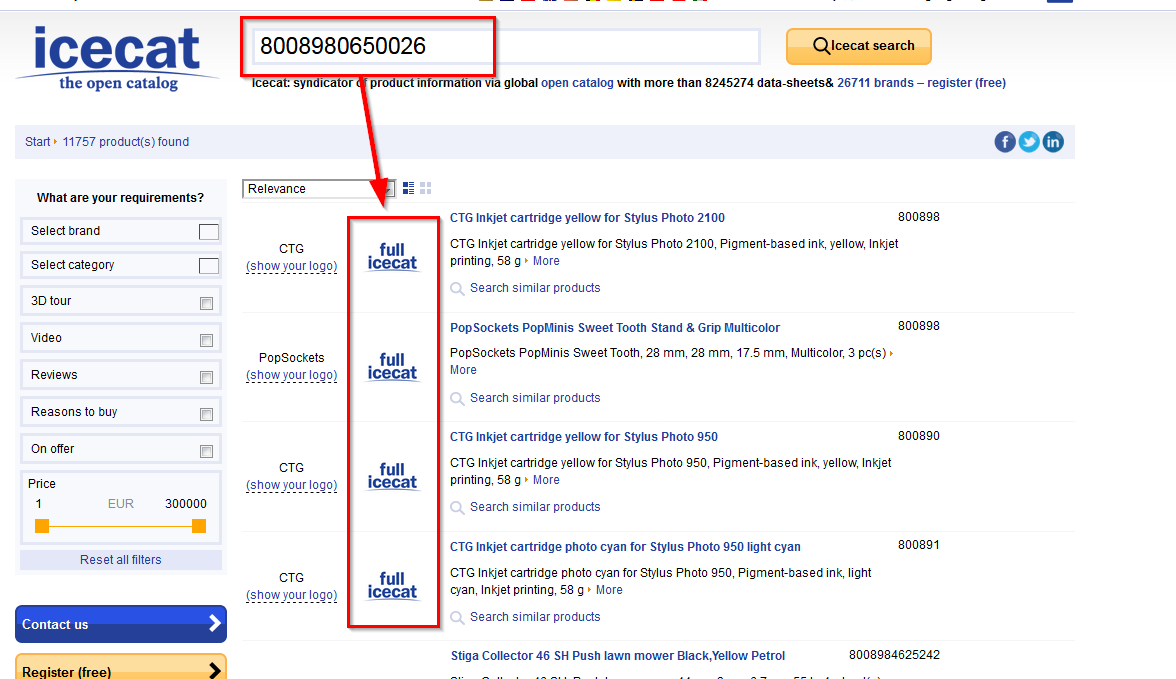Search similar products for Stylus Photo 2100 cartridge
The width and height of the screenshot is (1176, 679).
pyautogui.click(x=536, y=288)
